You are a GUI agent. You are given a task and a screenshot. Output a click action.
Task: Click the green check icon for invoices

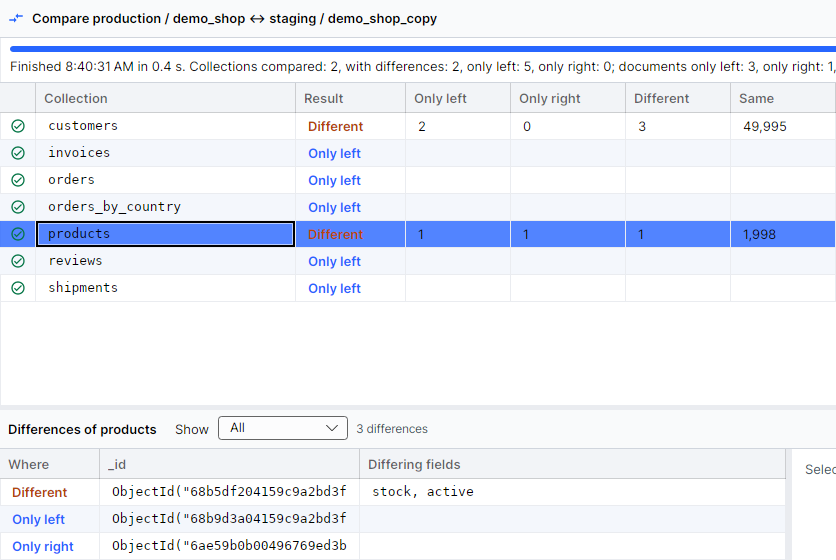pos(18,153)
